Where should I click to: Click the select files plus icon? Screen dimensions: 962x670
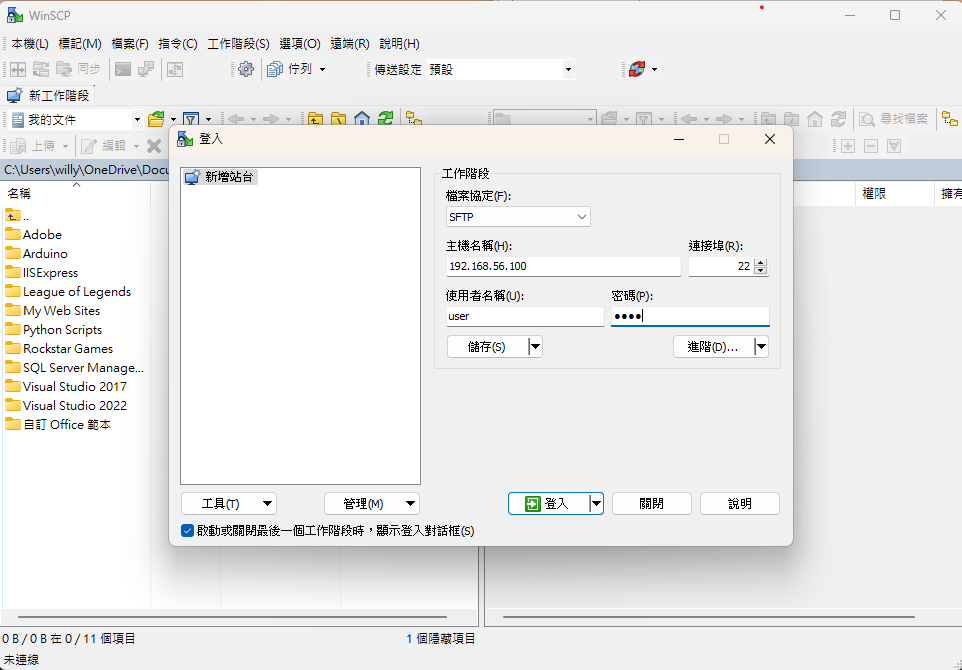(x=848, y=146)
